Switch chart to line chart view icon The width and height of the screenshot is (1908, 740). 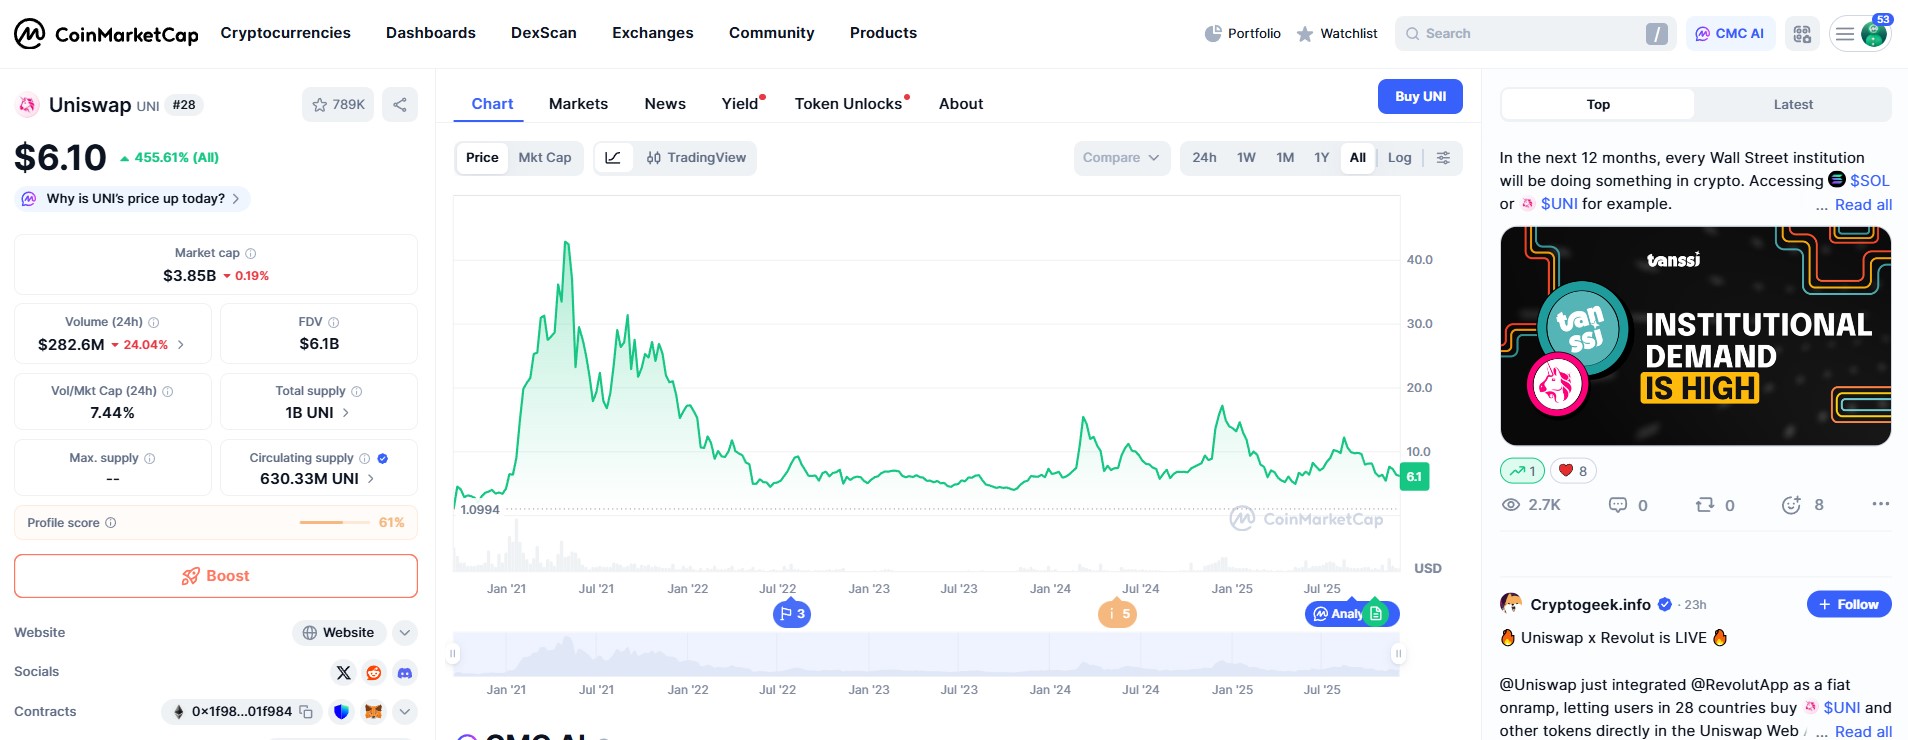click(x=613, y=158)
